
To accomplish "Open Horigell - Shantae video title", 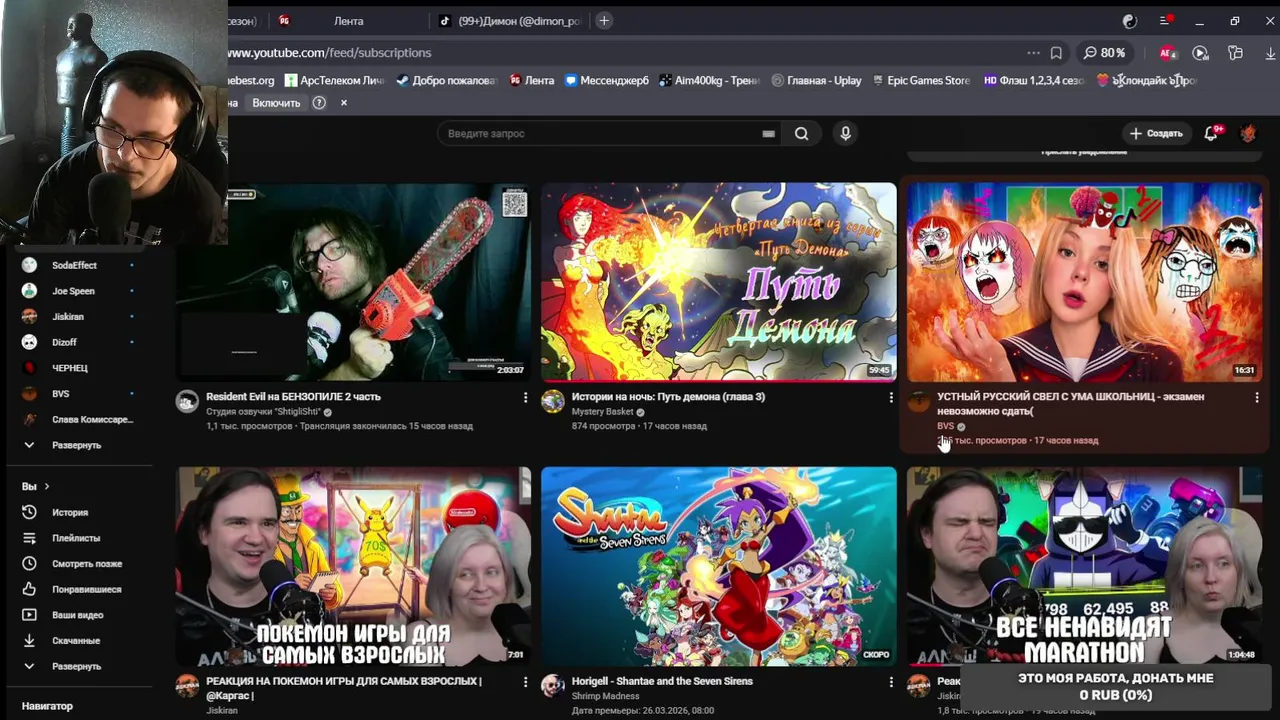I will (662, 681).
